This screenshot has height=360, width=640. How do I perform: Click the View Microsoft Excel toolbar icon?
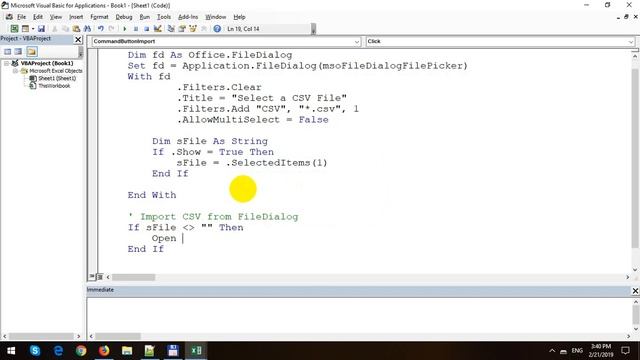pos(14,29)
